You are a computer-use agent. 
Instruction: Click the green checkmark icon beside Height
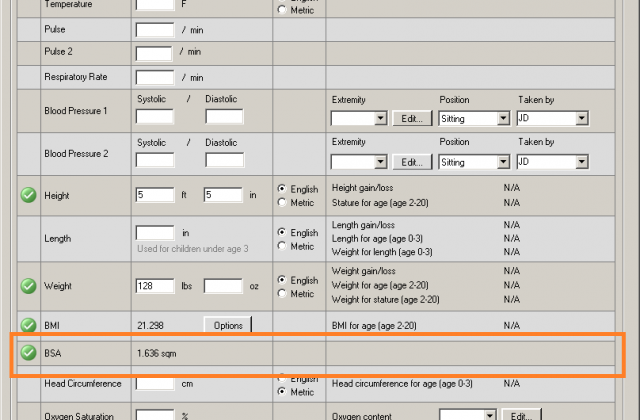[x=28, y=195]
